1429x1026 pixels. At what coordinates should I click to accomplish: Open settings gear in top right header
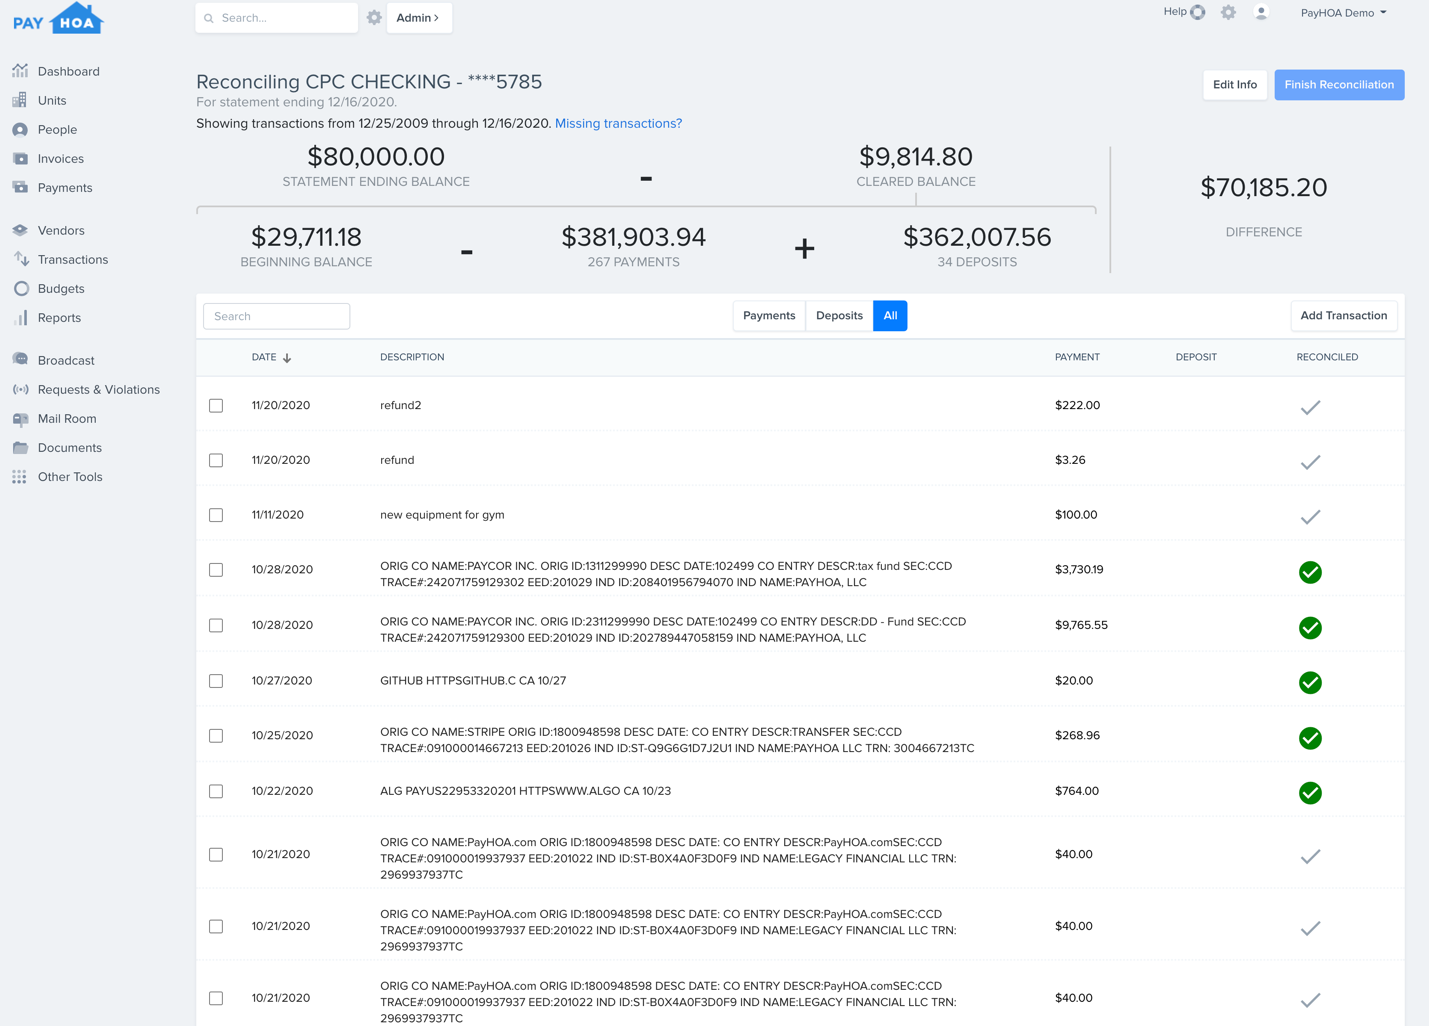[1228, 12]
